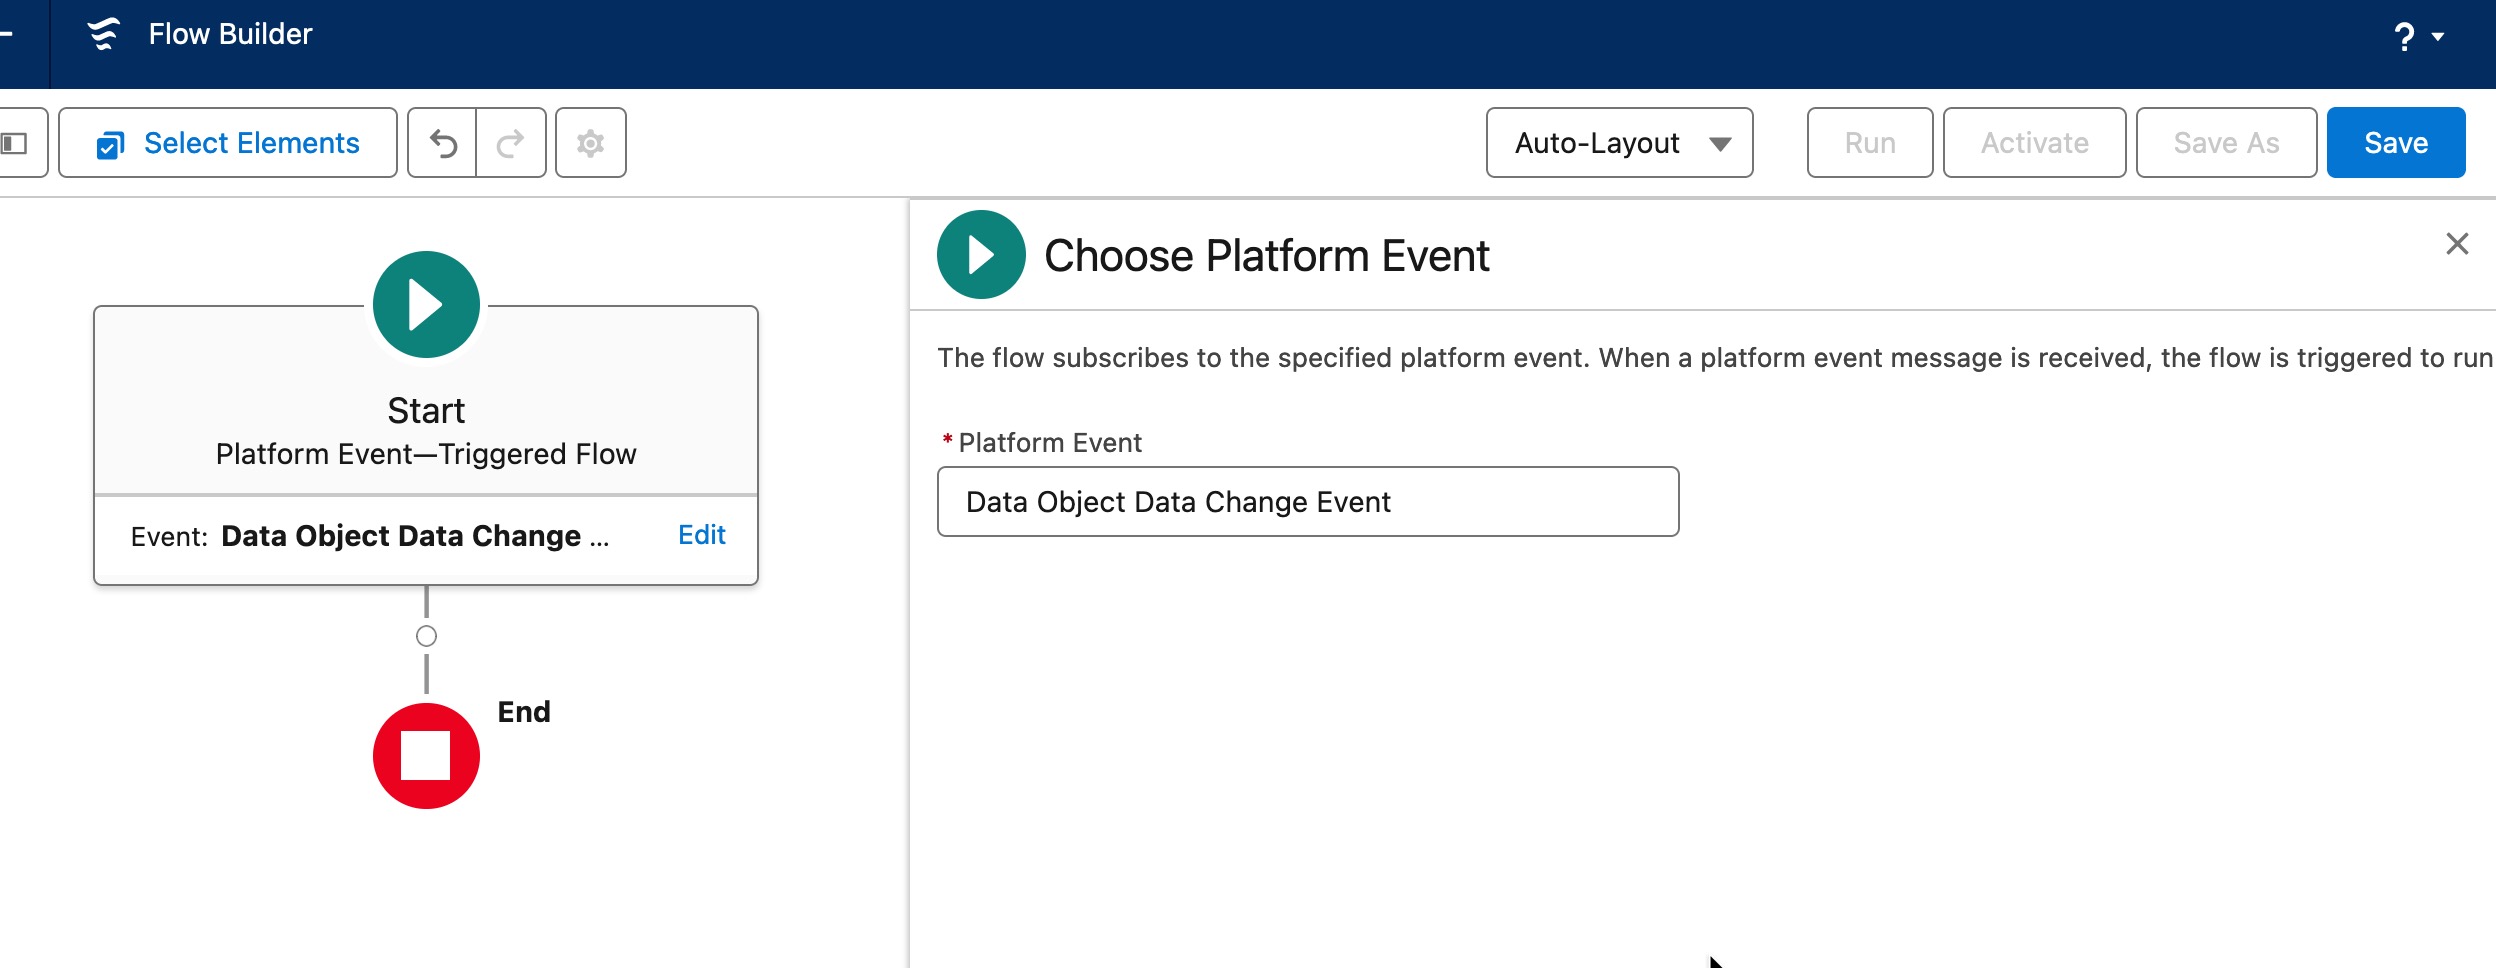Save the flow
Screen dimensions: 2496x968
pyautogui.click(x=2396, y=143)
